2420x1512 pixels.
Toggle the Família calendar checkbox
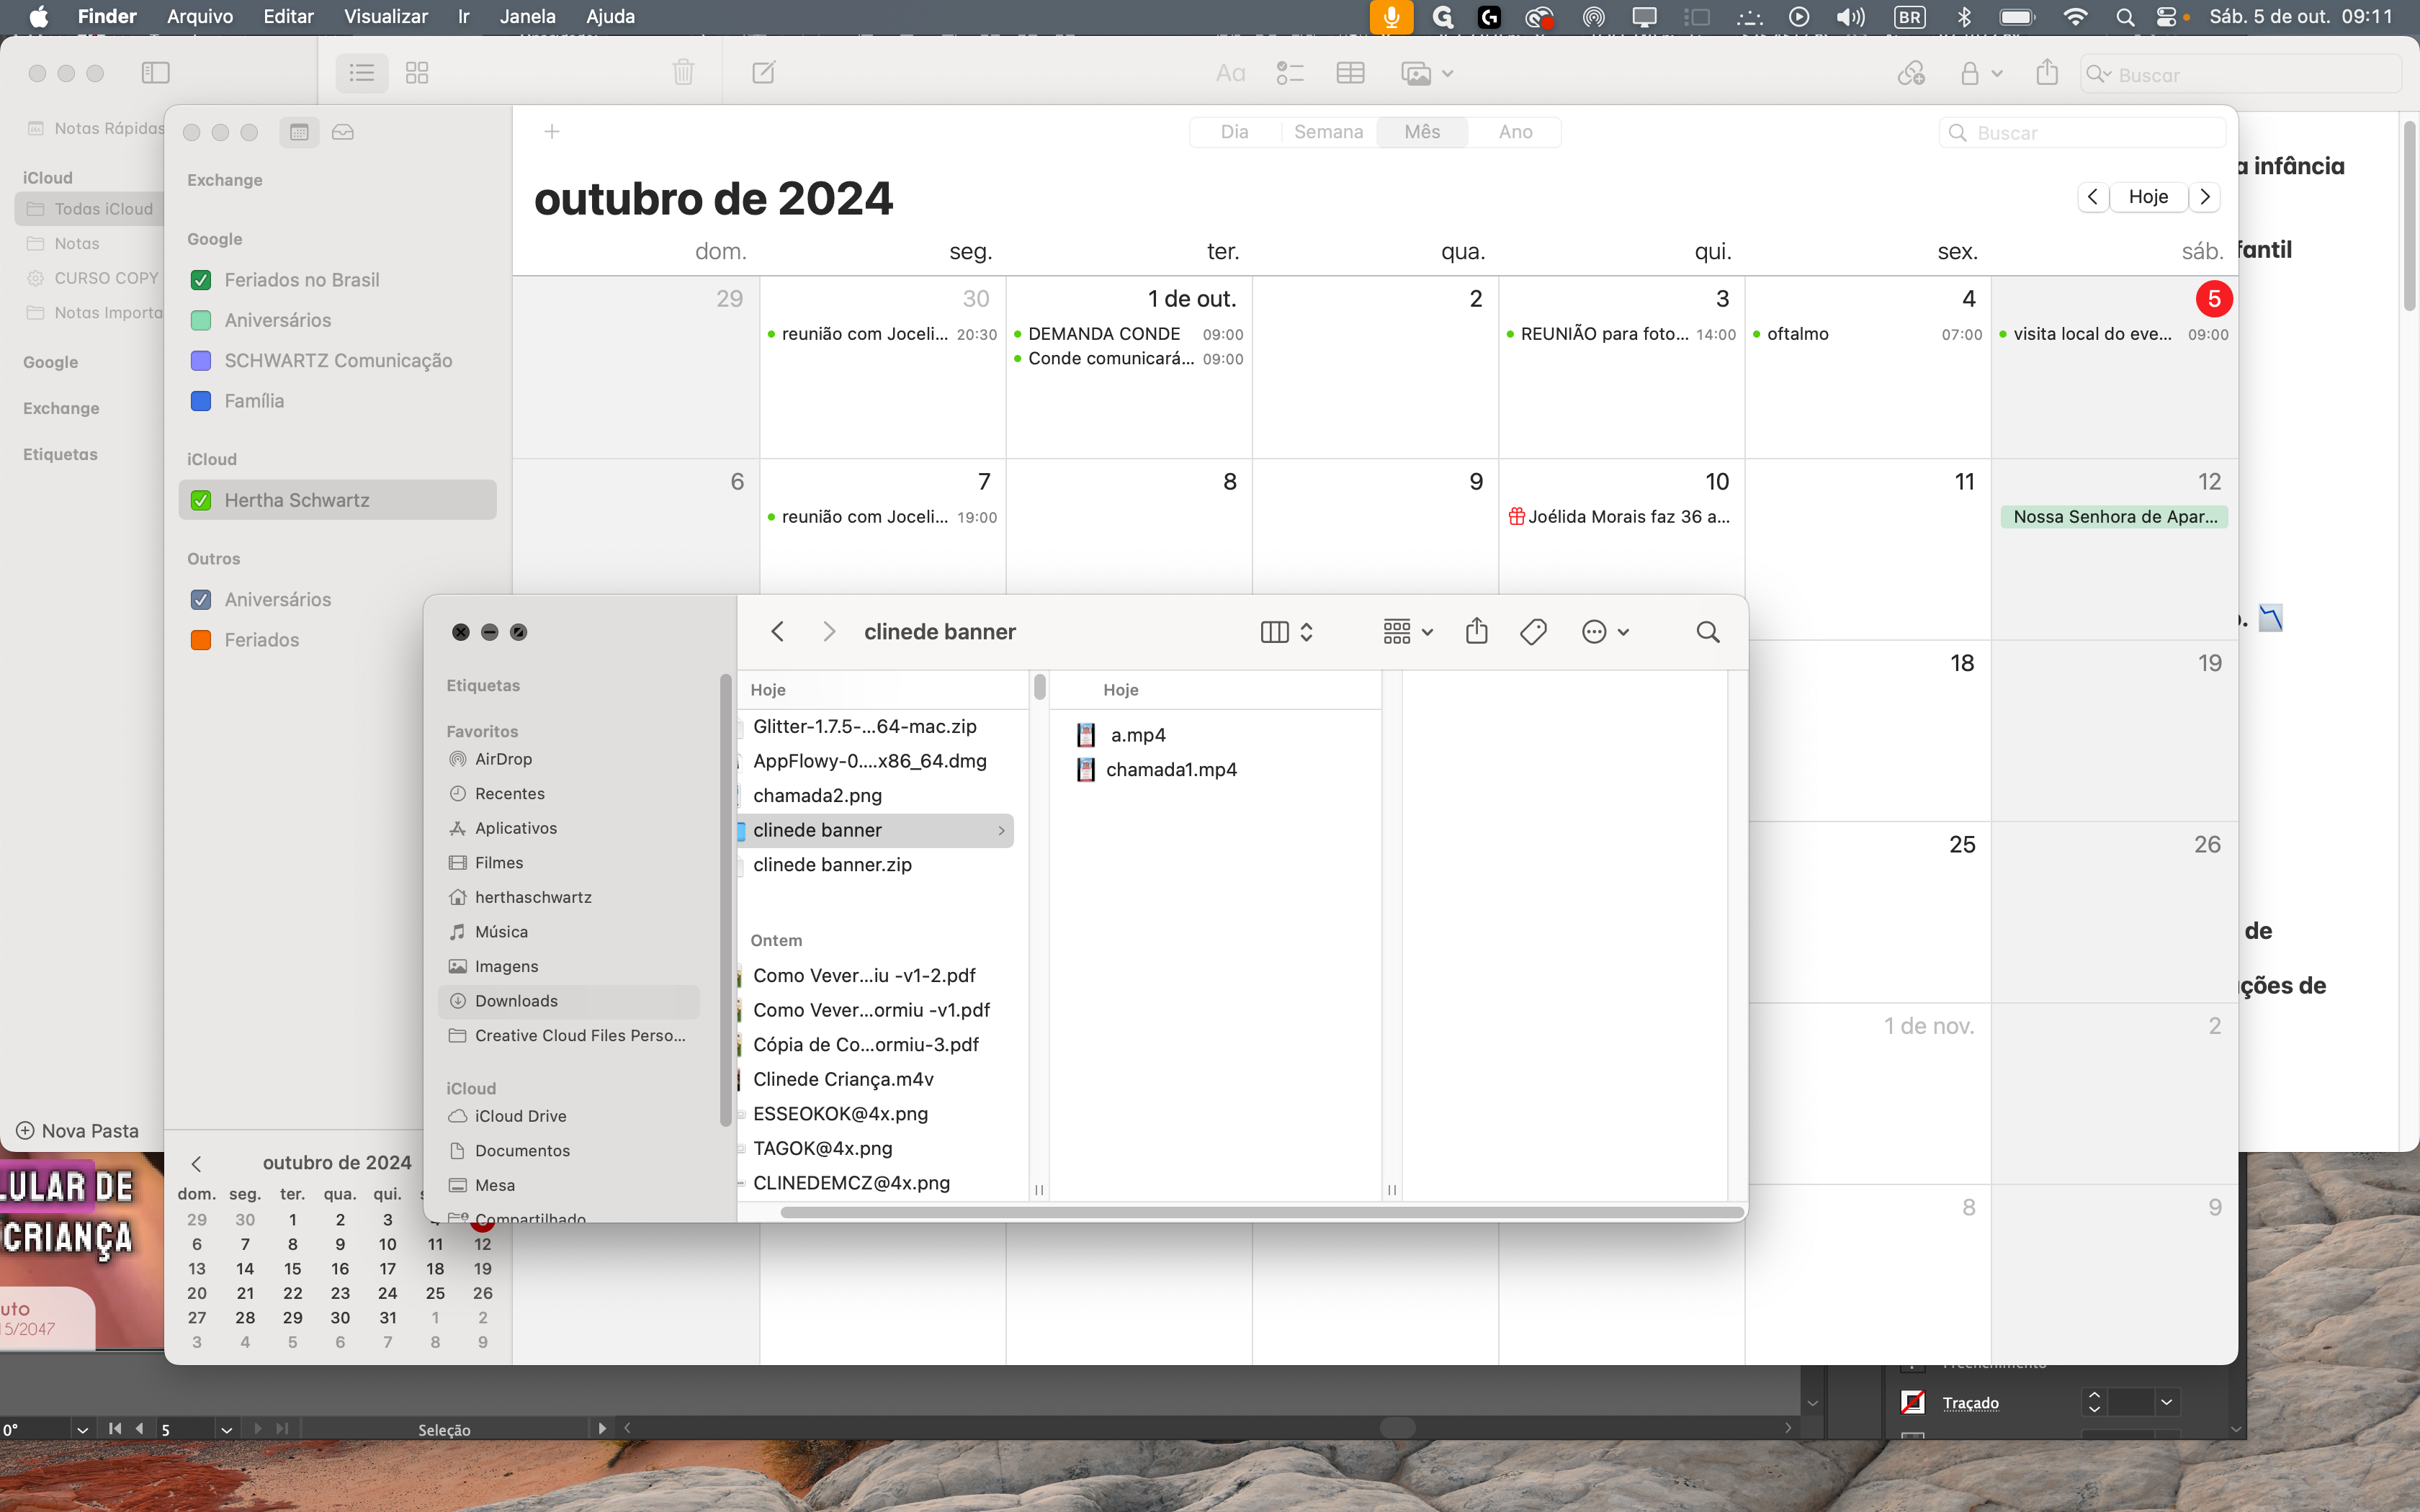[201, 401]
